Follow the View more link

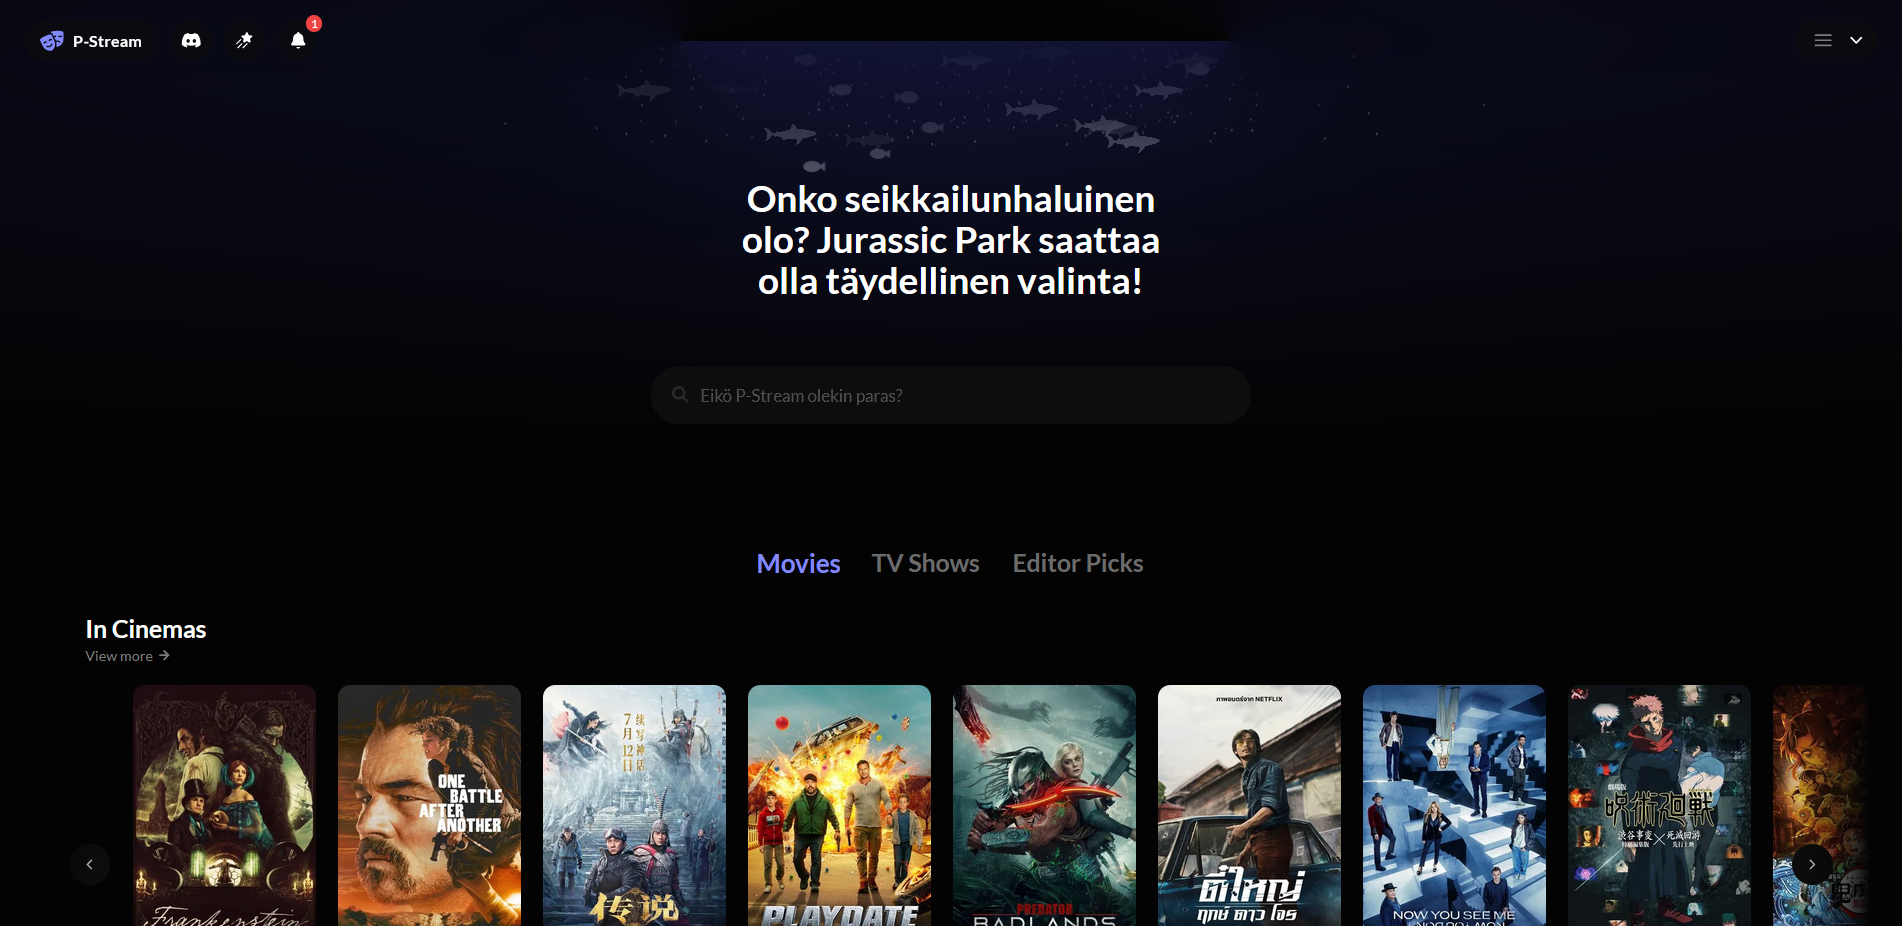(x=127, y=656)
